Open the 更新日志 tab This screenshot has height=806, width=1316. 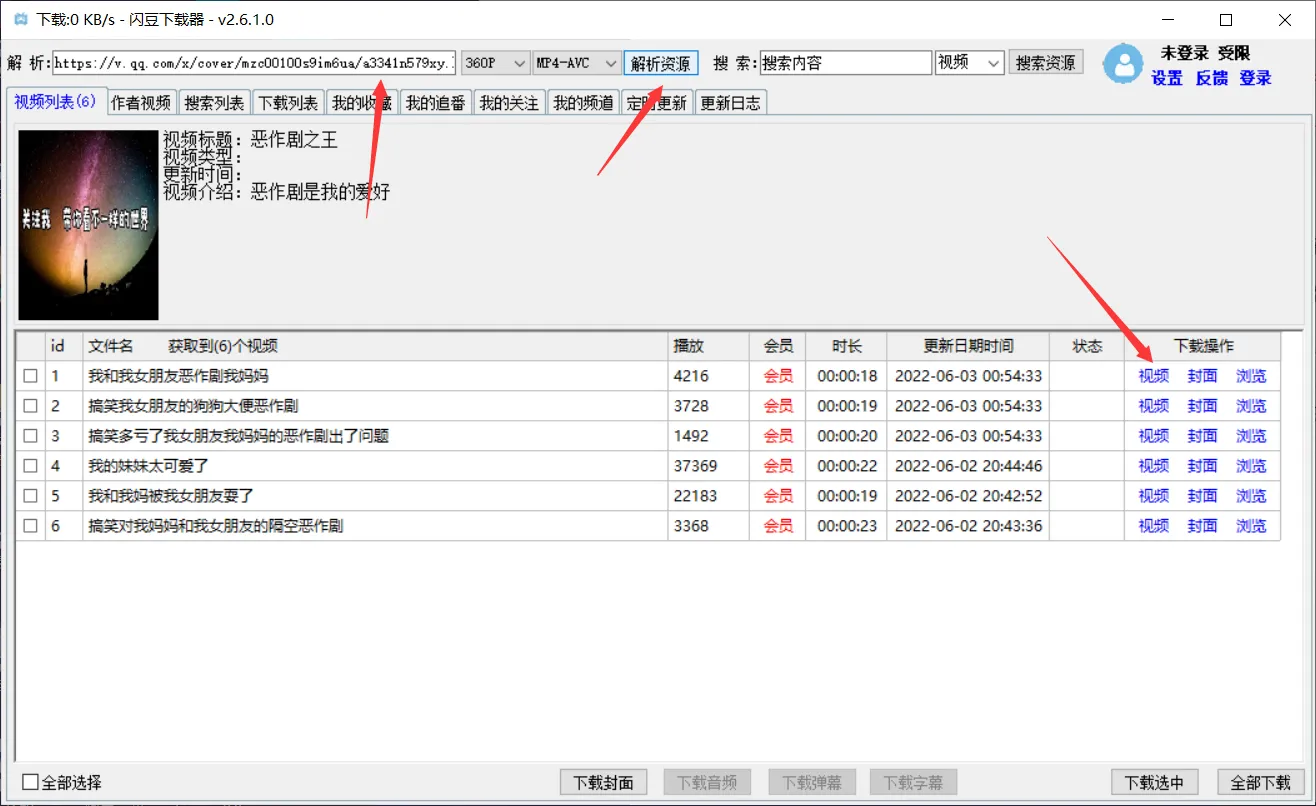(730, 103)
